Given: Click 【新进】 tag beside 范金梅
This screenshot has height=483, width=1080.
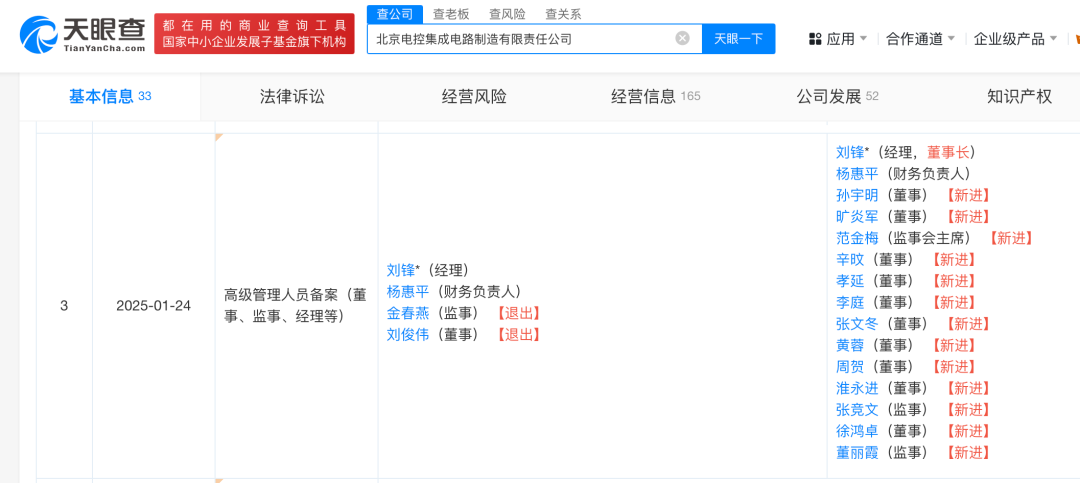Looking at the screenshot, I should coord(1010,238).
